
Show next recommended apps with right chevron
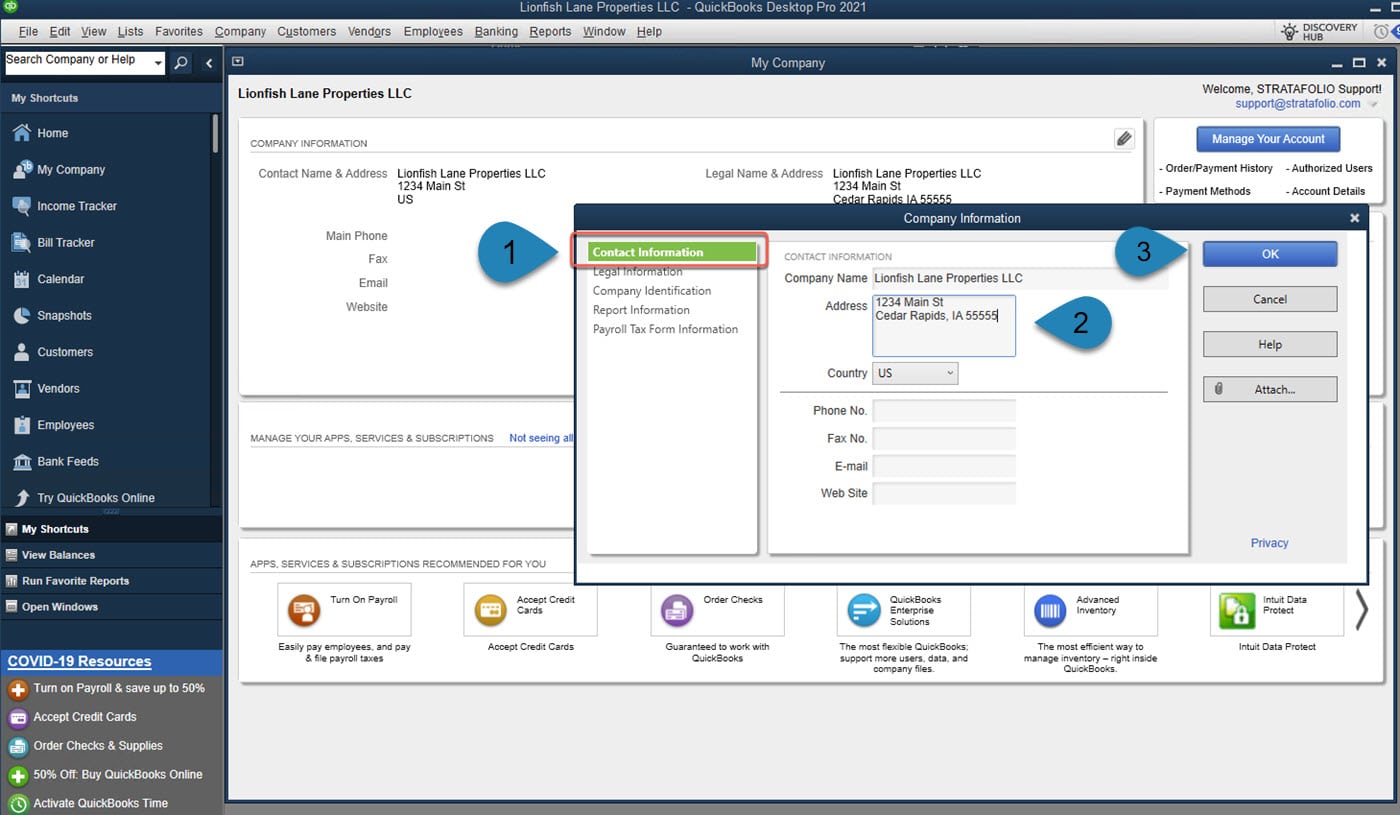click(1361, 610)
